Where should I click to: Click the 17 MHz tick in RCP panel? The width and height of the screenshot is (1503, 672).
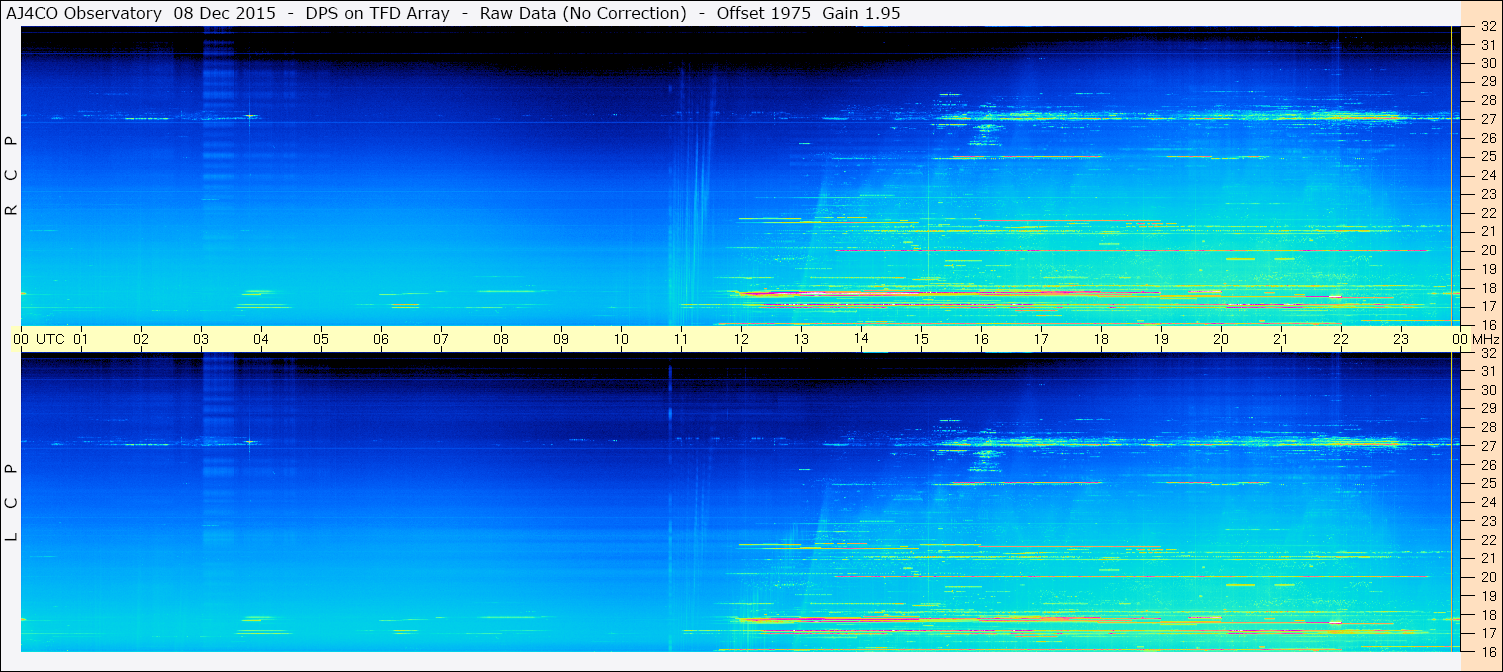[x=1488, y=306]
